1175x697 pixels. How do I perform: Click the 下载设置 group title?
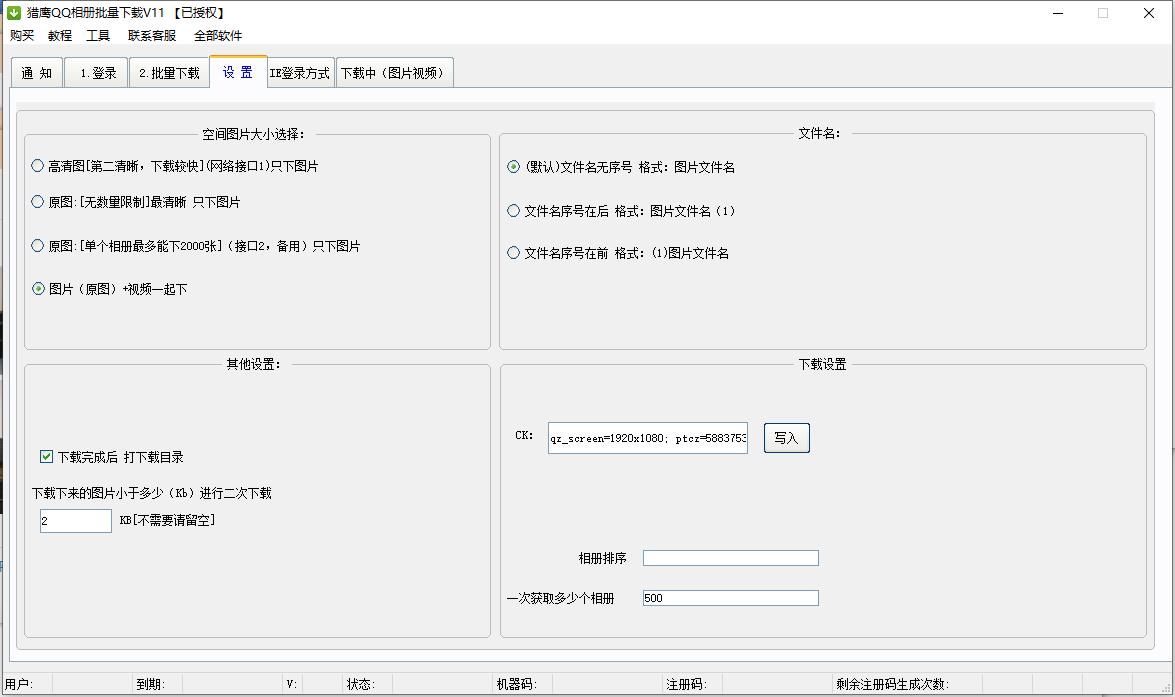(822, 364)
